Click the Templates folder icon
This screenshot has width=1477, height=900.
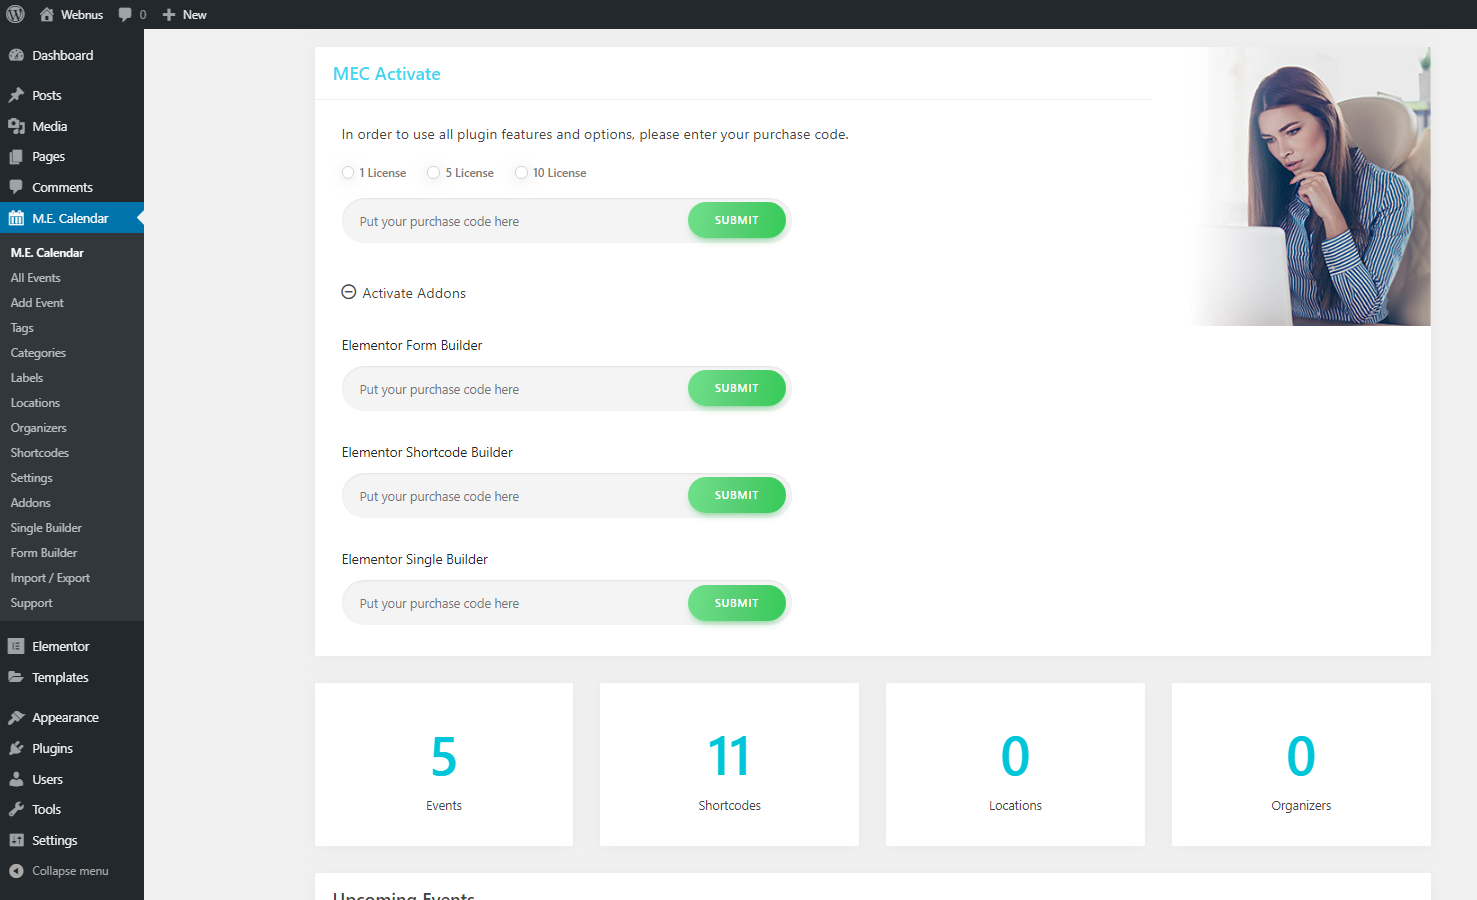pyautogui.click(x=16, y=677)
